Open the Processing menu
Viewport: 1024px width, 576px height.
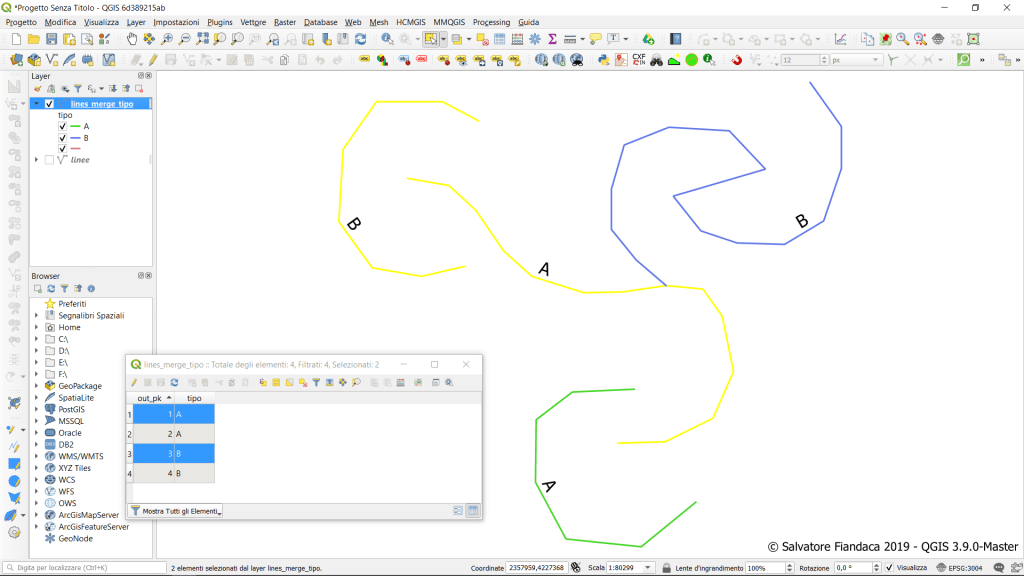point(491,22)
